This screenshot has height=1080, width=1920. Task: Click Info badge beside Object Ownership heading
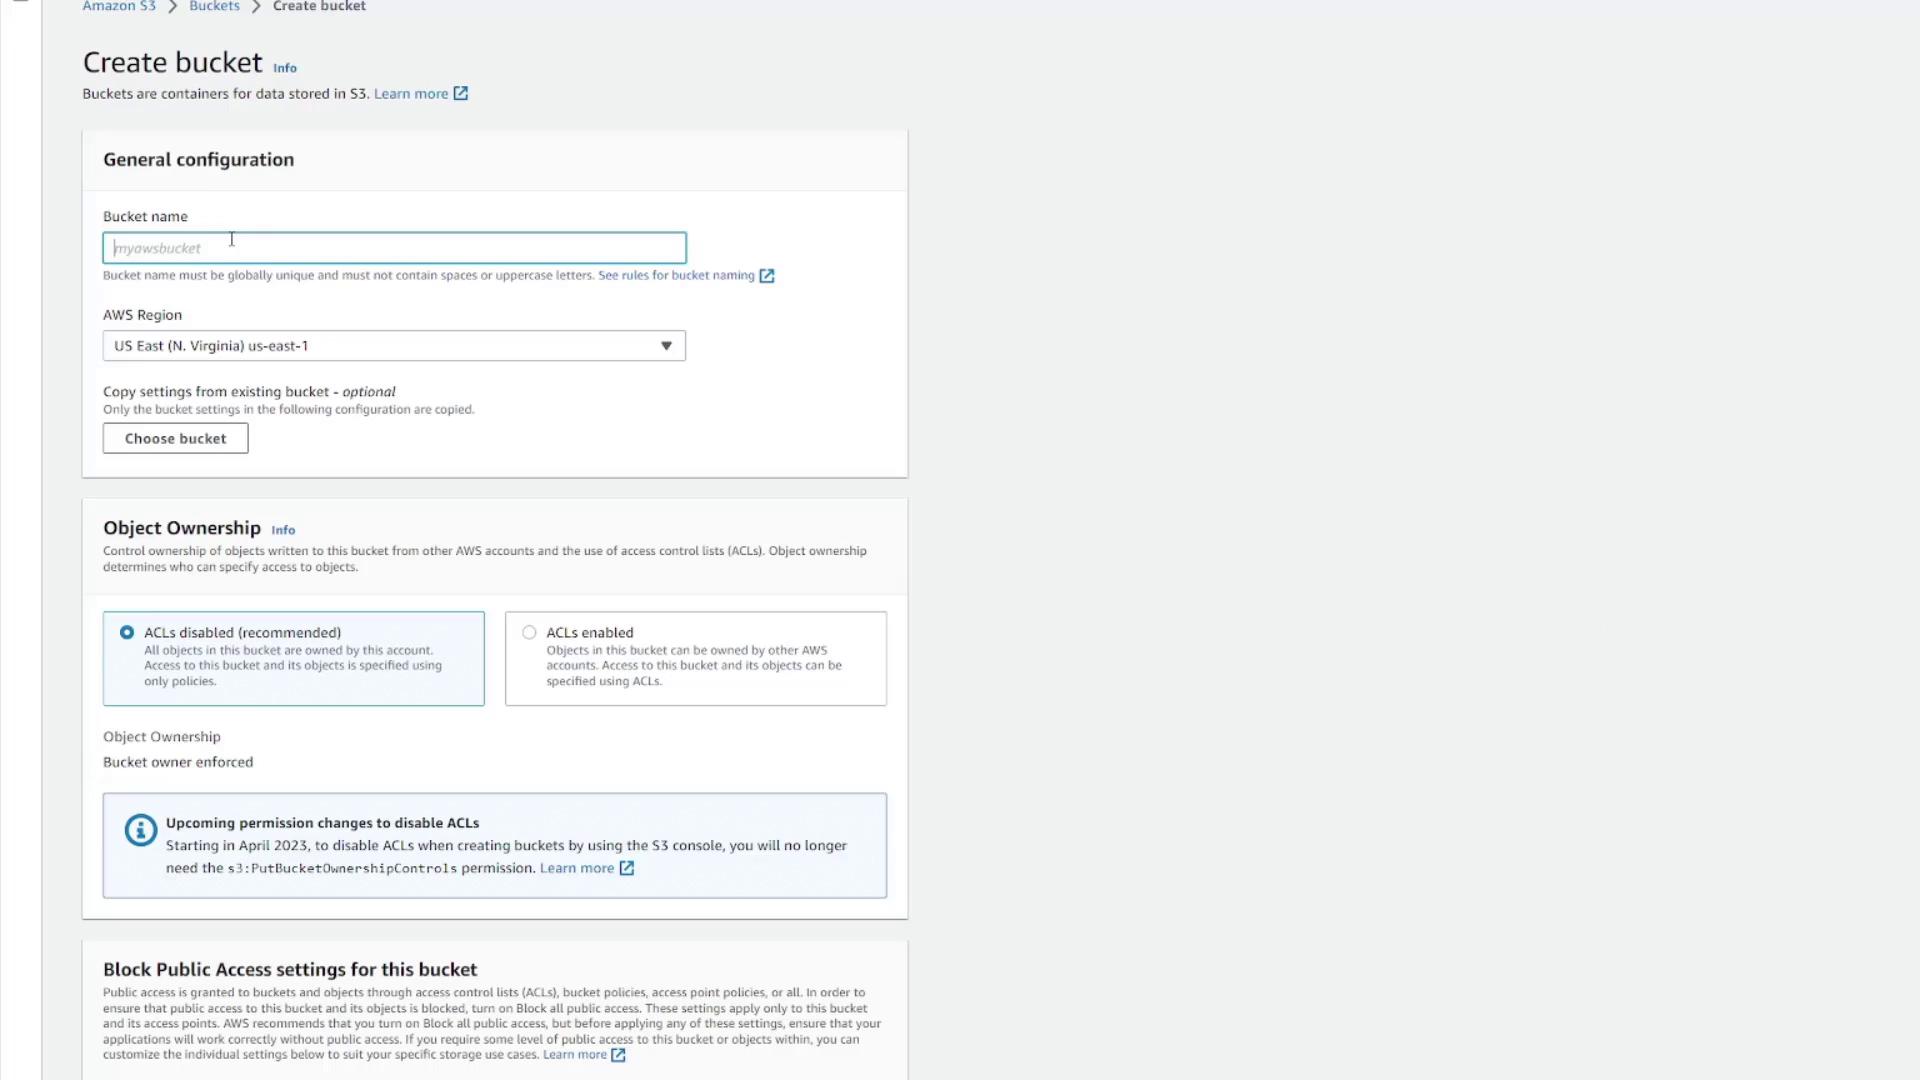[283, 530]
